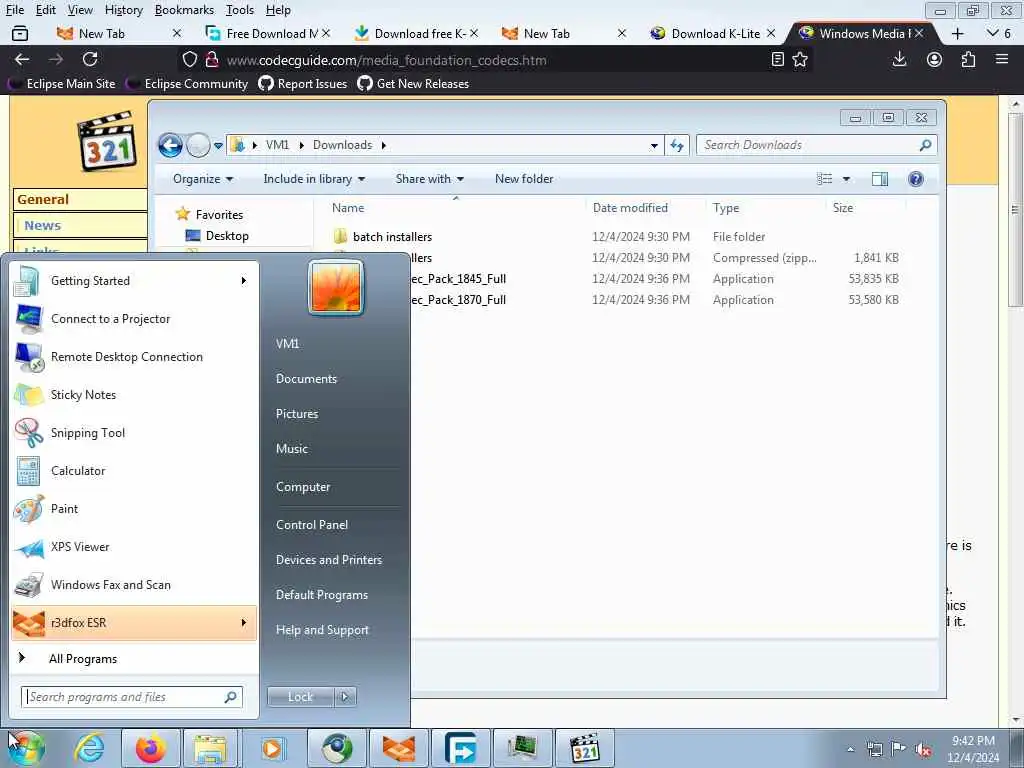
Task: Open a new browser tab
Action: coord(957,33)
